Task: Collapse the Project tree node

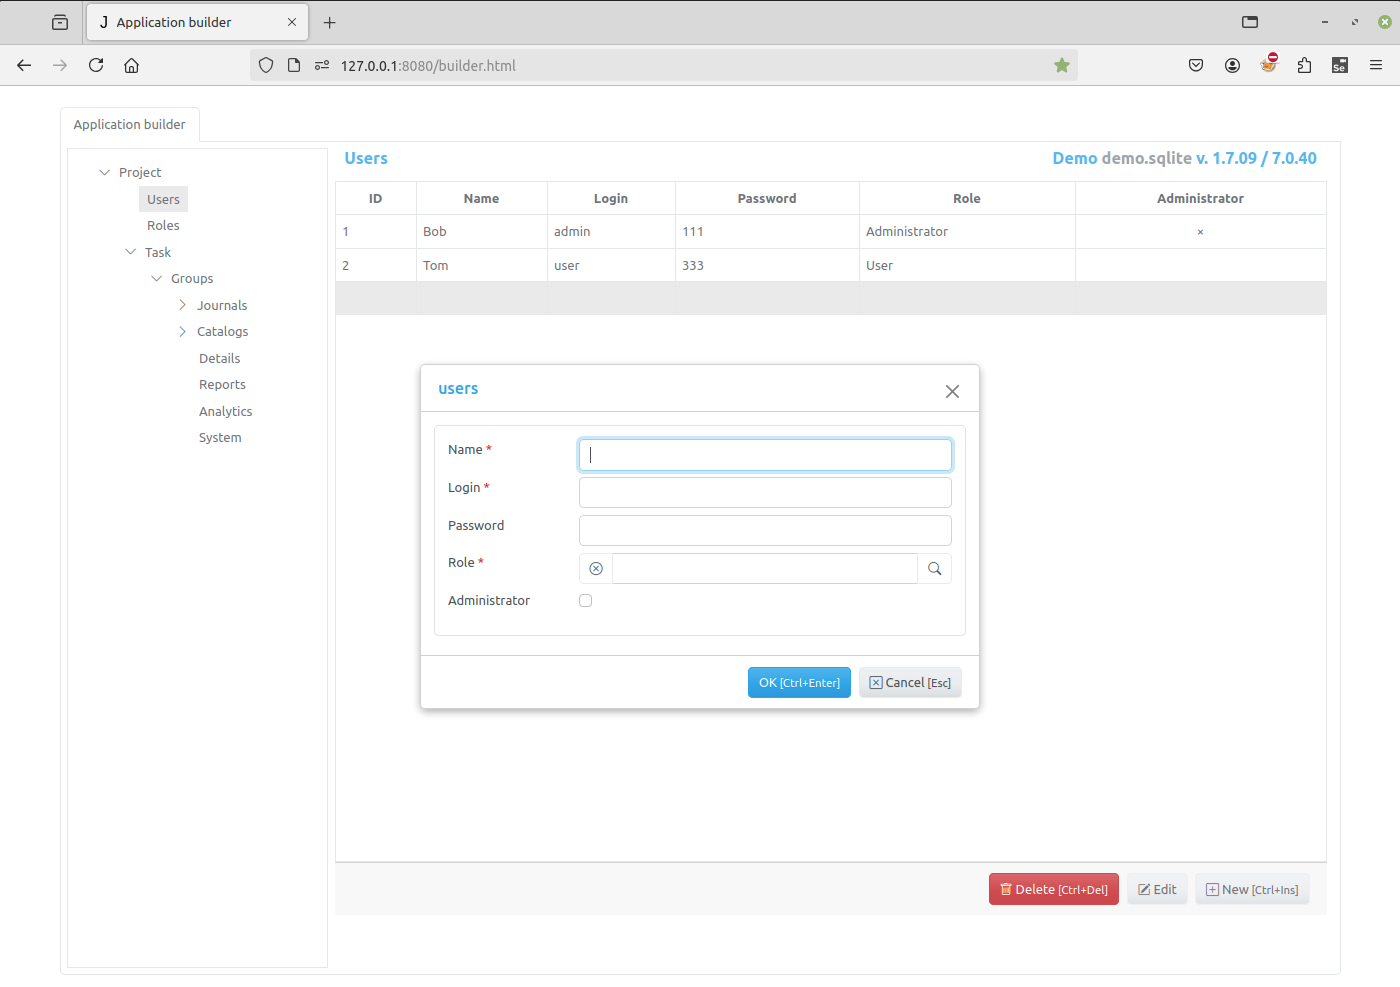Action: click(104, 172)
